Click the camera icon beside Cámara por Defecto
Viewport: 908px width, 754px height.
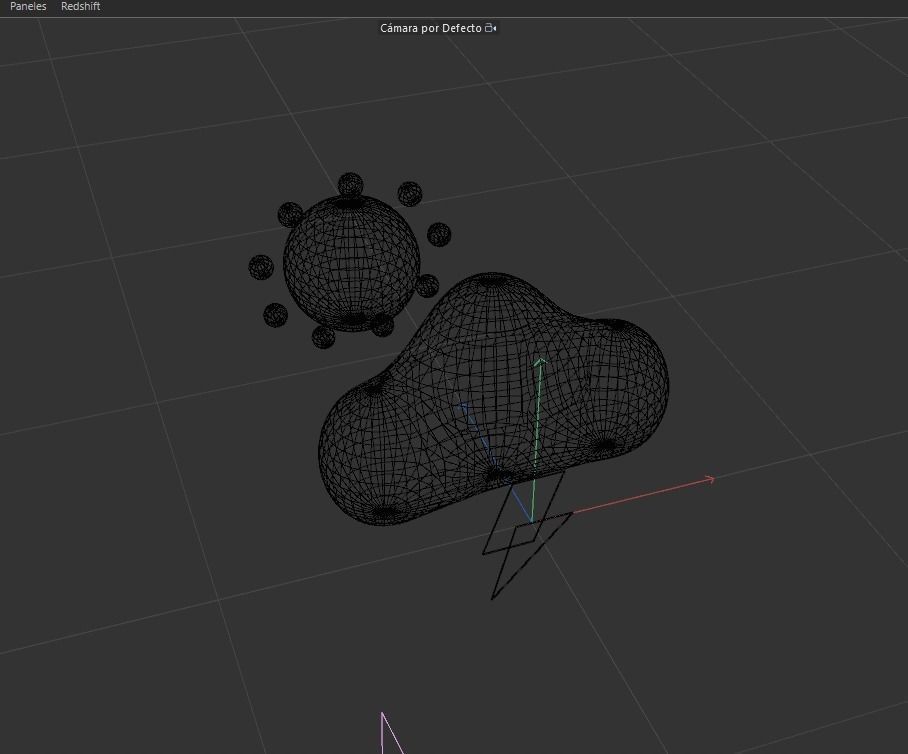[489, 28]
